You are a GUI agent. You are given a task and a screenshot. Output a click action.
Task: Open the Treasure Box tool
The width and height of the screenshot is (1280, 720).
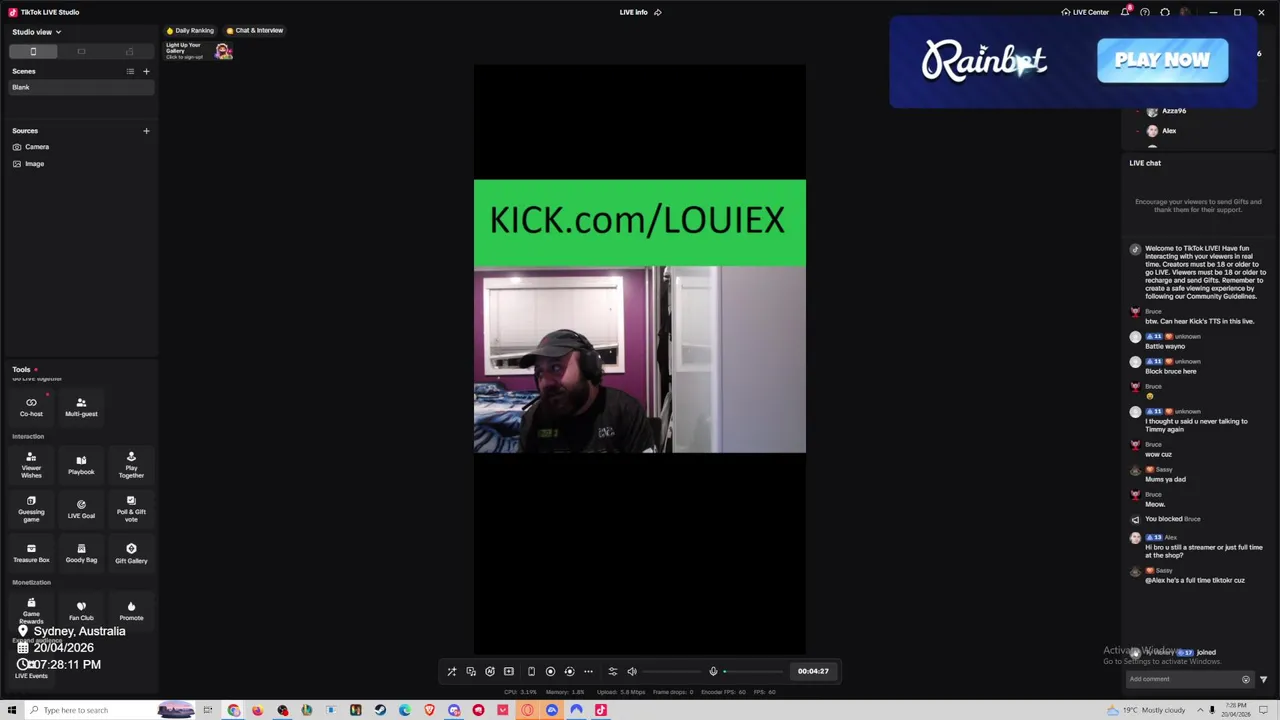click(31, 553)
